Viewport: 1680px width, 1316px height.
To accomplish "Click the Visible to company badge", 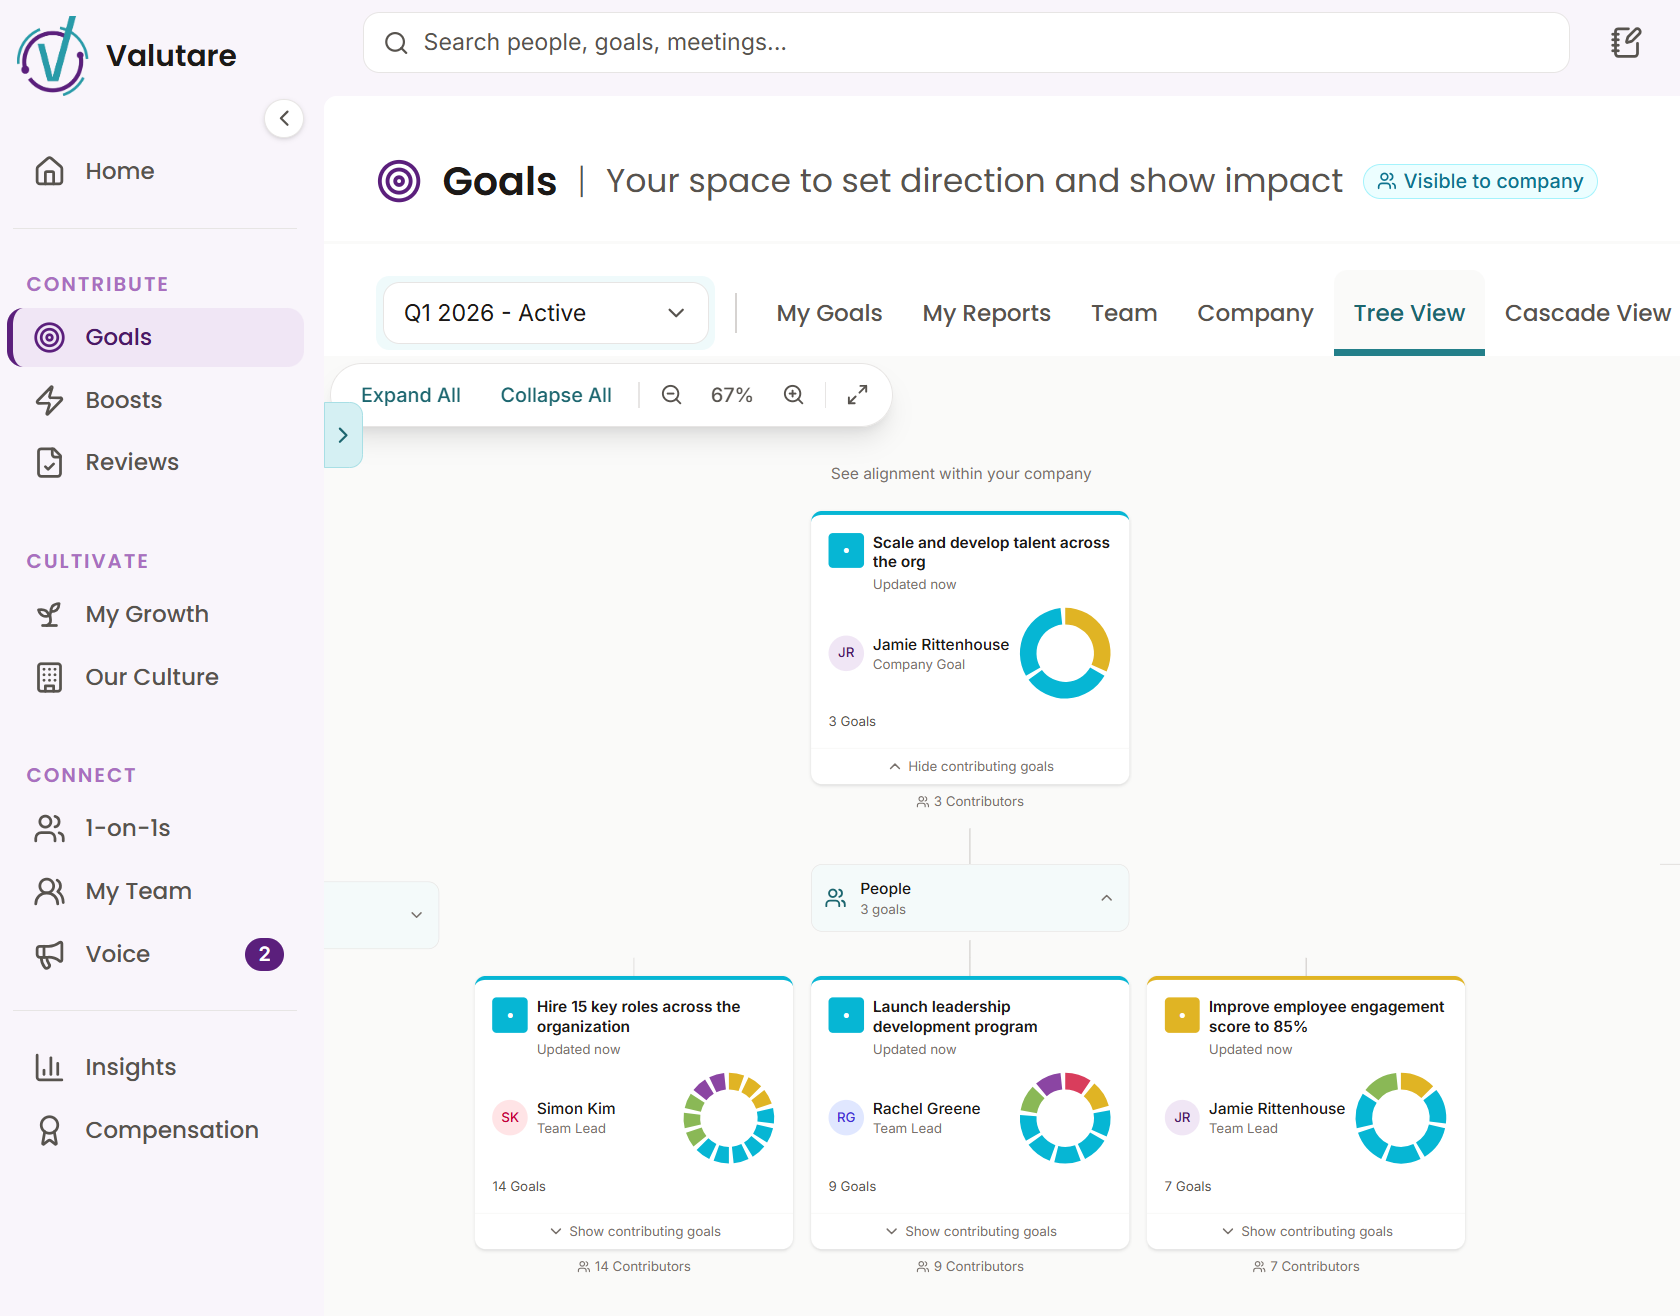I will (x=1480, y=181).
